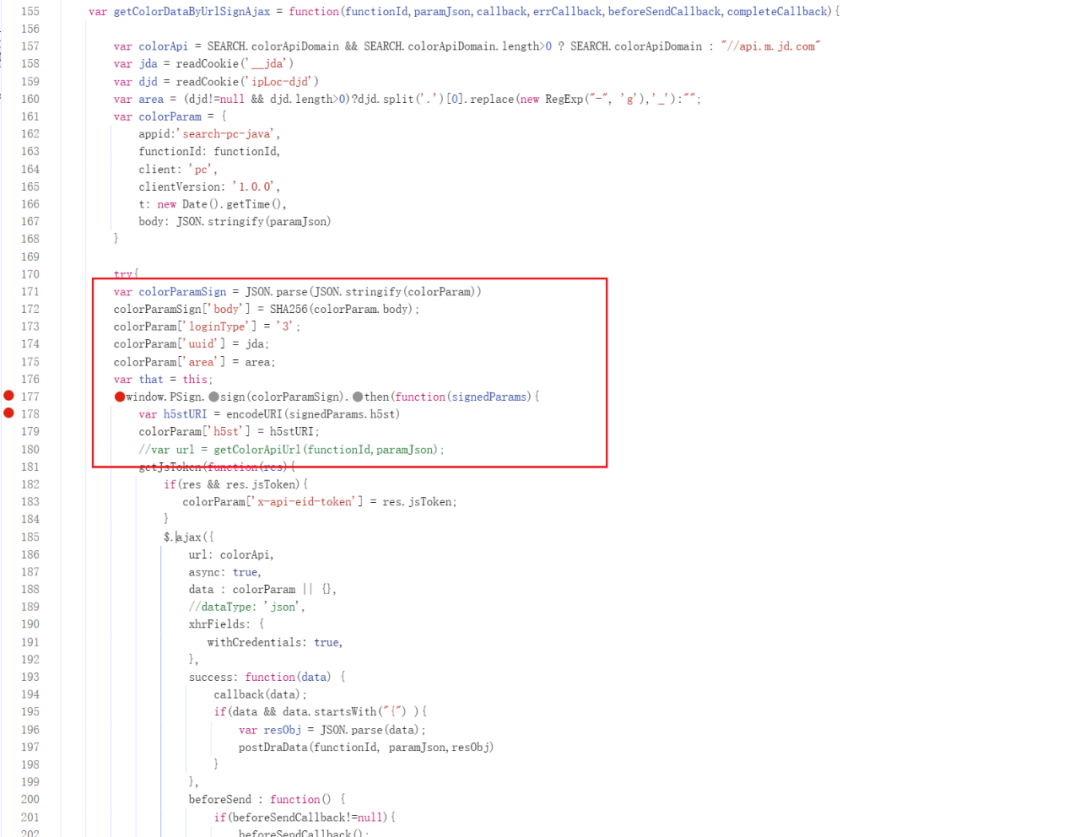Click inline red breakpoint before window.PSign
This screenshot has width=1080, height=837.
(x=119, y=397)
